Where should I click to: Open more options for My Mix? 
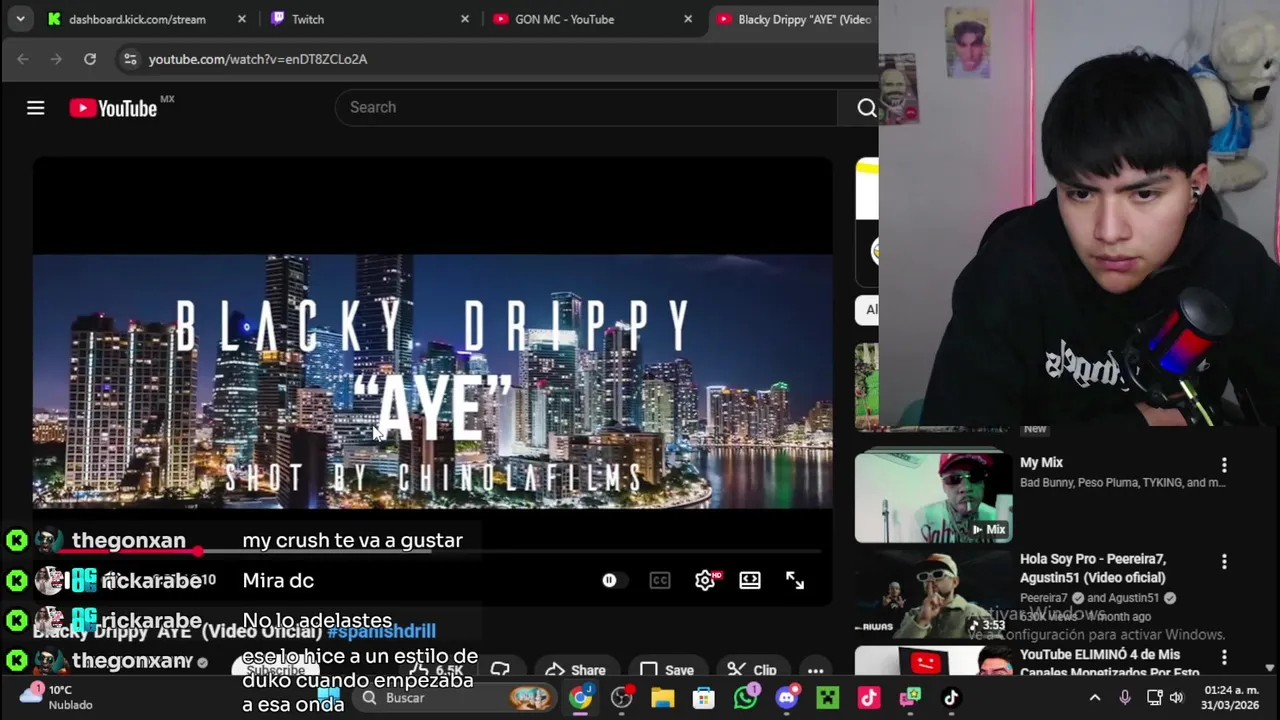click(1224, 465)
